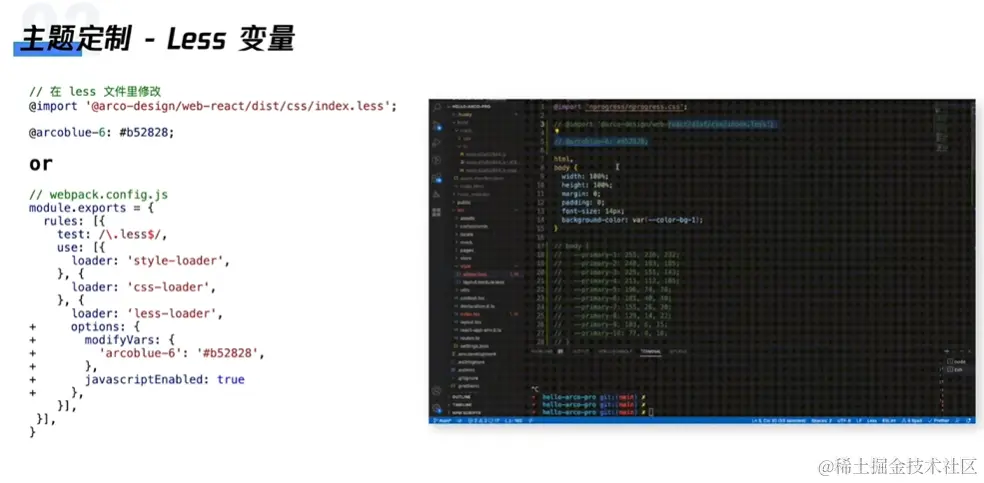984x483 pixels.
Task: Open Search view in VS Code activity bar
Action: click(x=437, y=107)
